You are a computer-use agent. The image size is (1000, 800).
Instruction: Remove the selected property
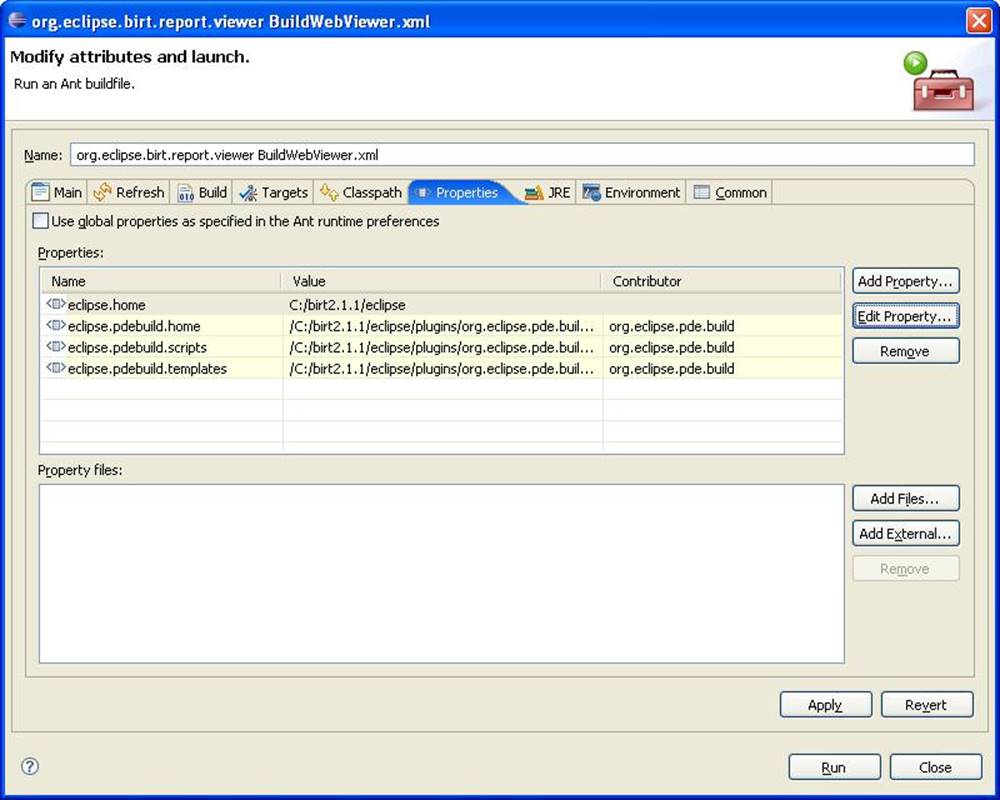906,351
